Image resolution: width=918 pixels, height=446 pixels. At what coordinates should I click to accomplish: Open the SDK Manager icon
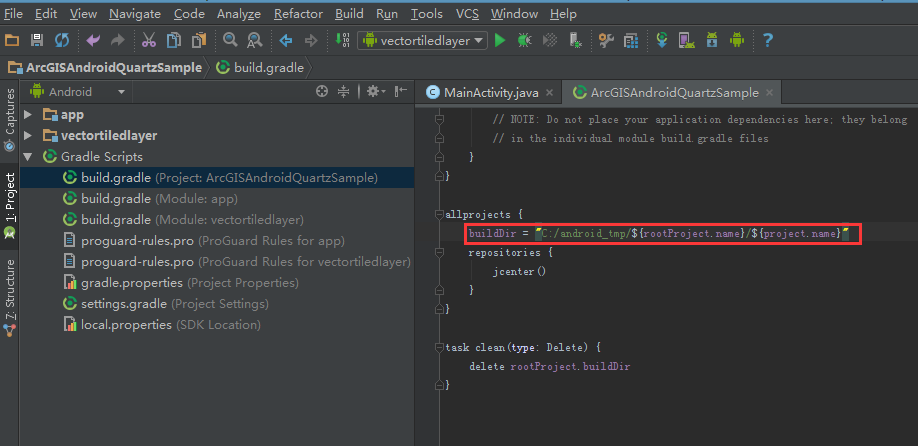click(711, 40)
